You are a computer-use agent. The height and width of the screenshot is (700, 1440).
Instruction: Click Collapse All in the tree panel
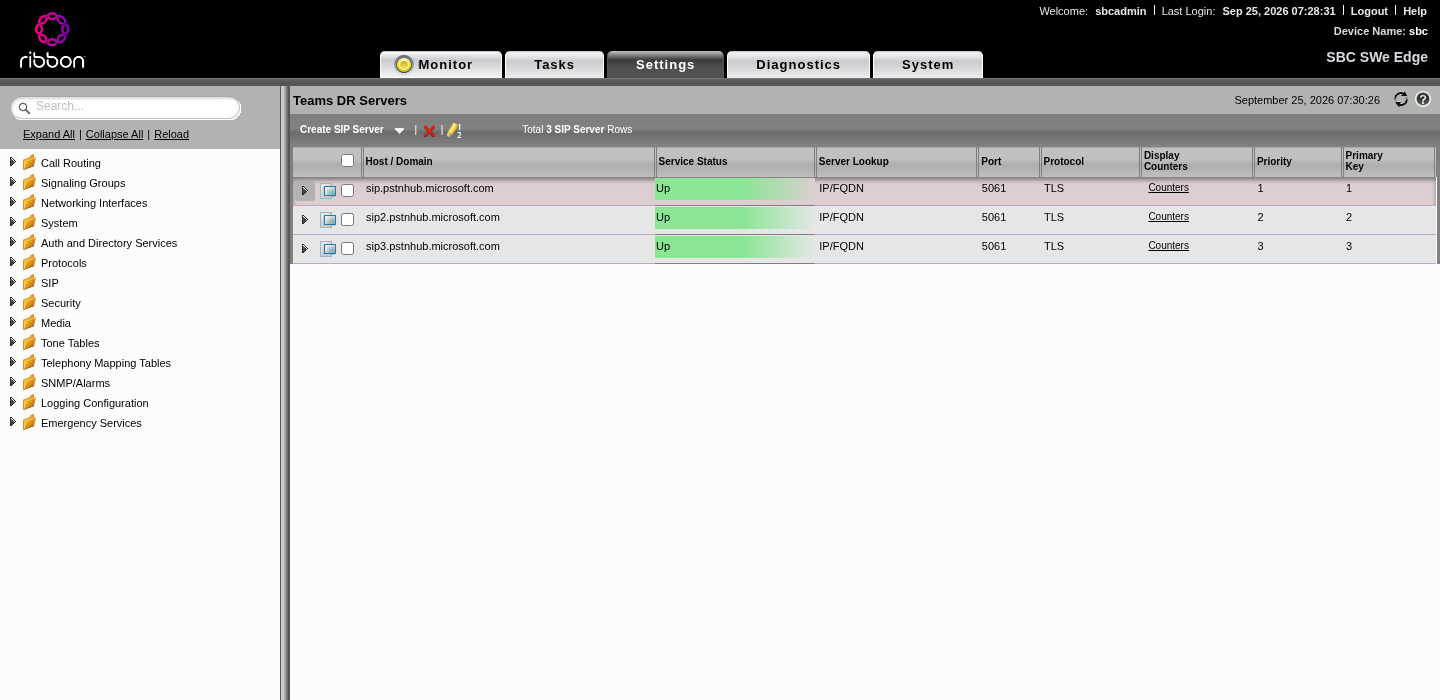(x=115, y=134)
